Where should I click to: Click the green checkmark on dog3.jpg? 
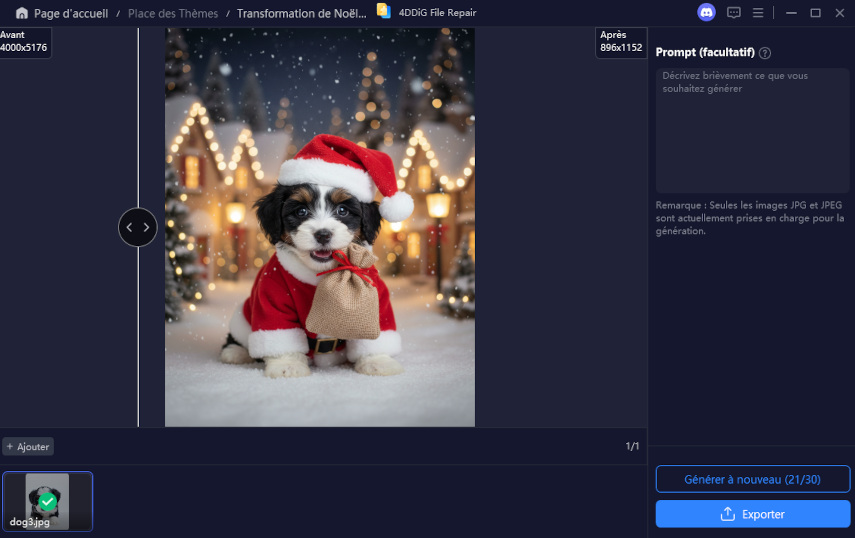(x=48, y=501)
